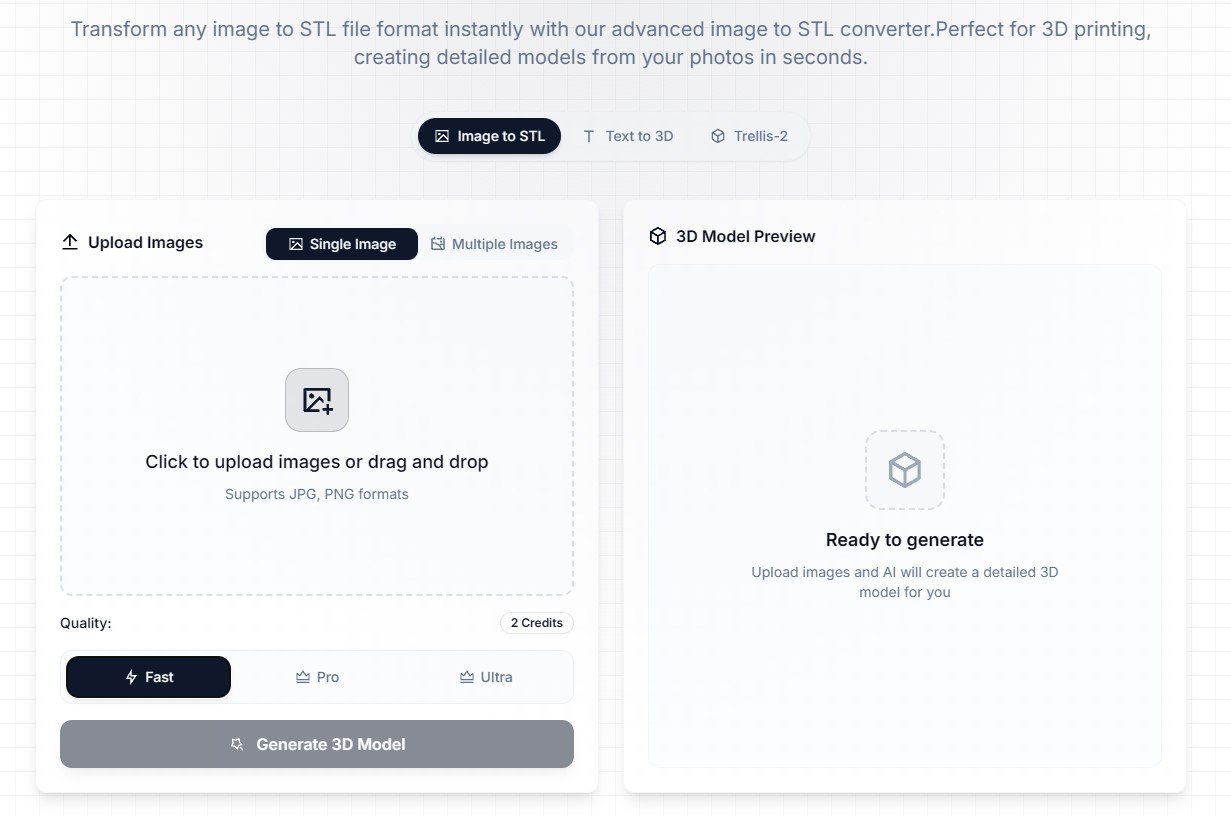Switch to Single Image upload mode
The image size is (1231, 816).
341,244
